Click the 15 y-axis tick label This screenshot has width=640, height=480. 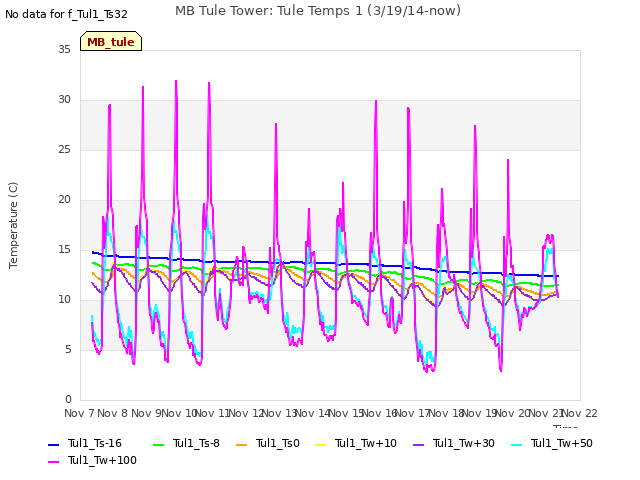(x=64, y=249)
